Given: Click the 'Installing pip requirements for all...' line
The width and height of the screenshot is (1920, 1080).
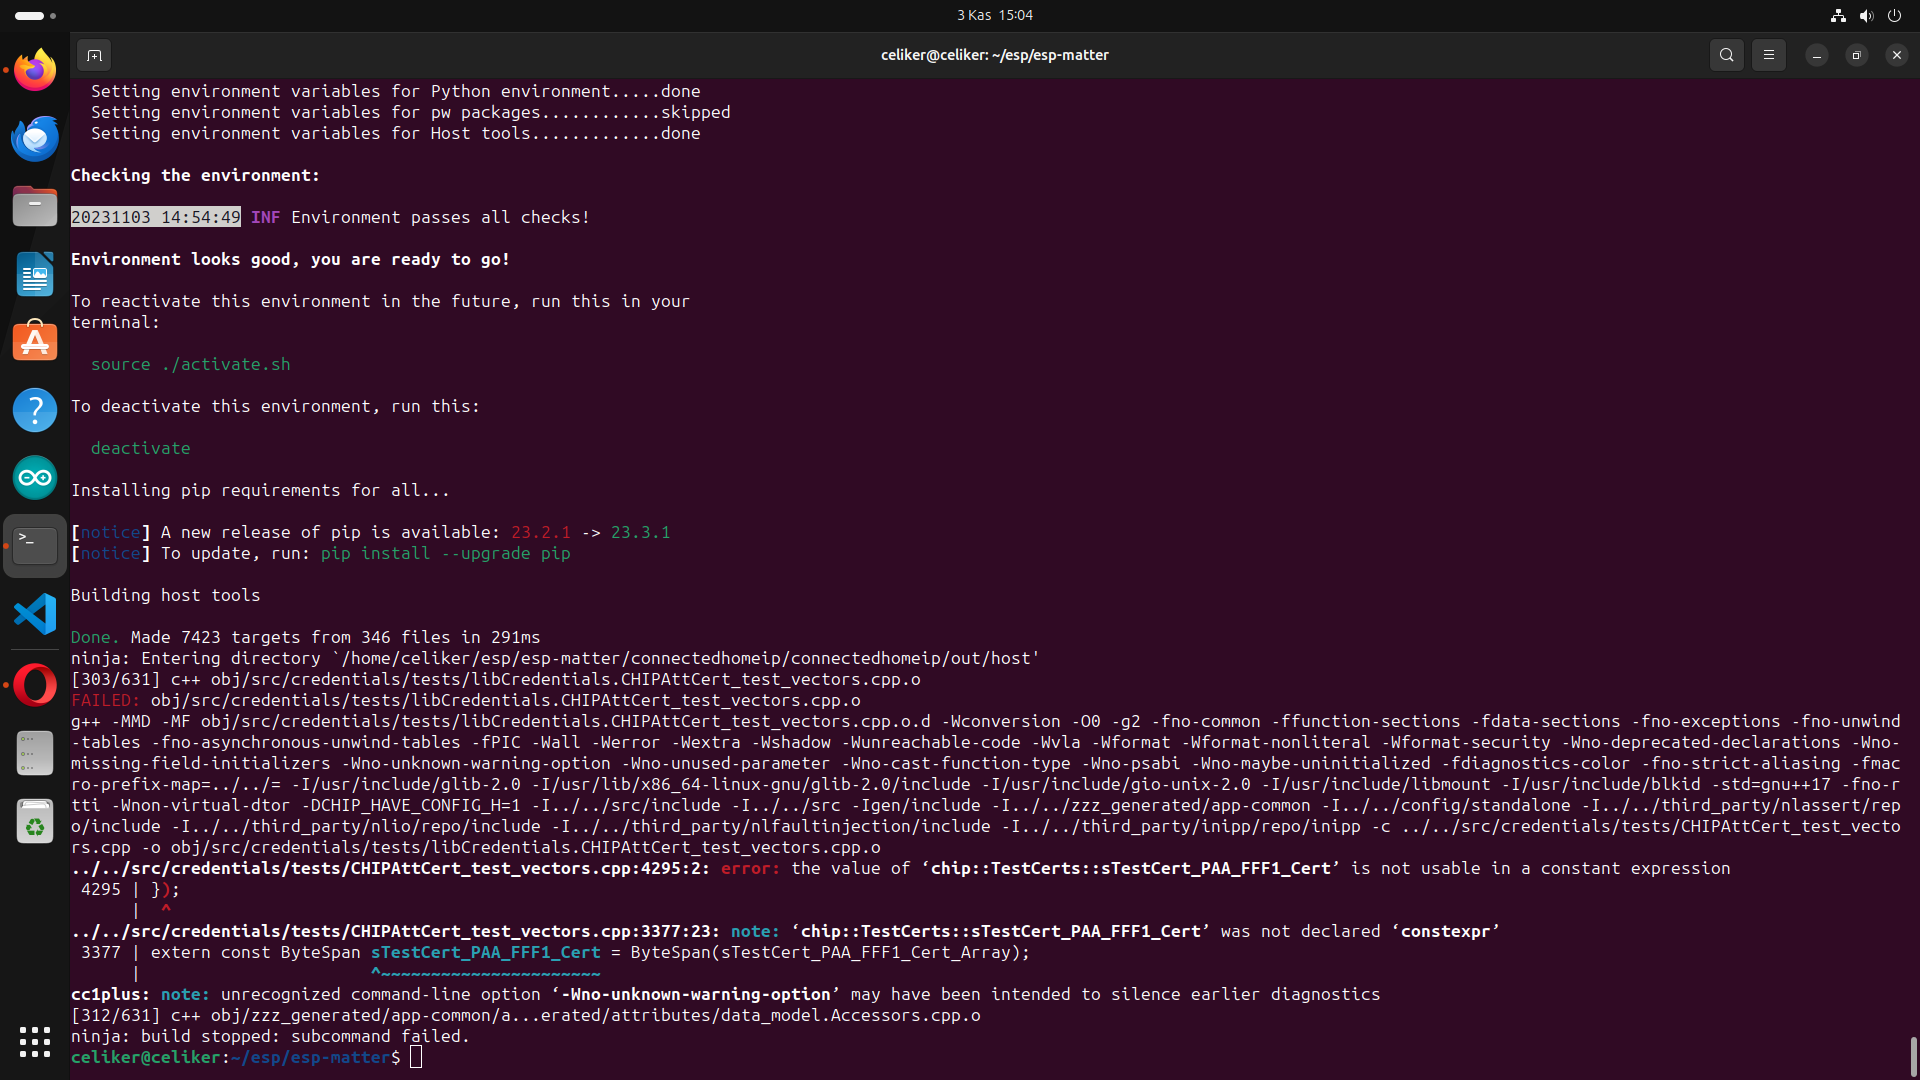Looking at the screenshot, I should point(260,490).
